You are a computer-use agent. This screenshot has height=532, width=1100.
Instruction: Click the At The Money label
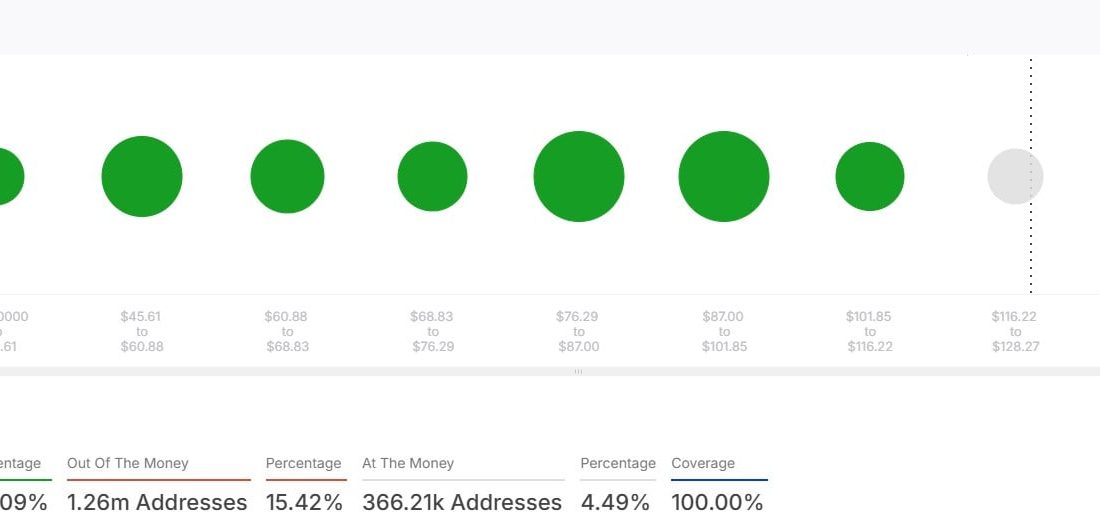pyautogui.click(x=408, y=463)
